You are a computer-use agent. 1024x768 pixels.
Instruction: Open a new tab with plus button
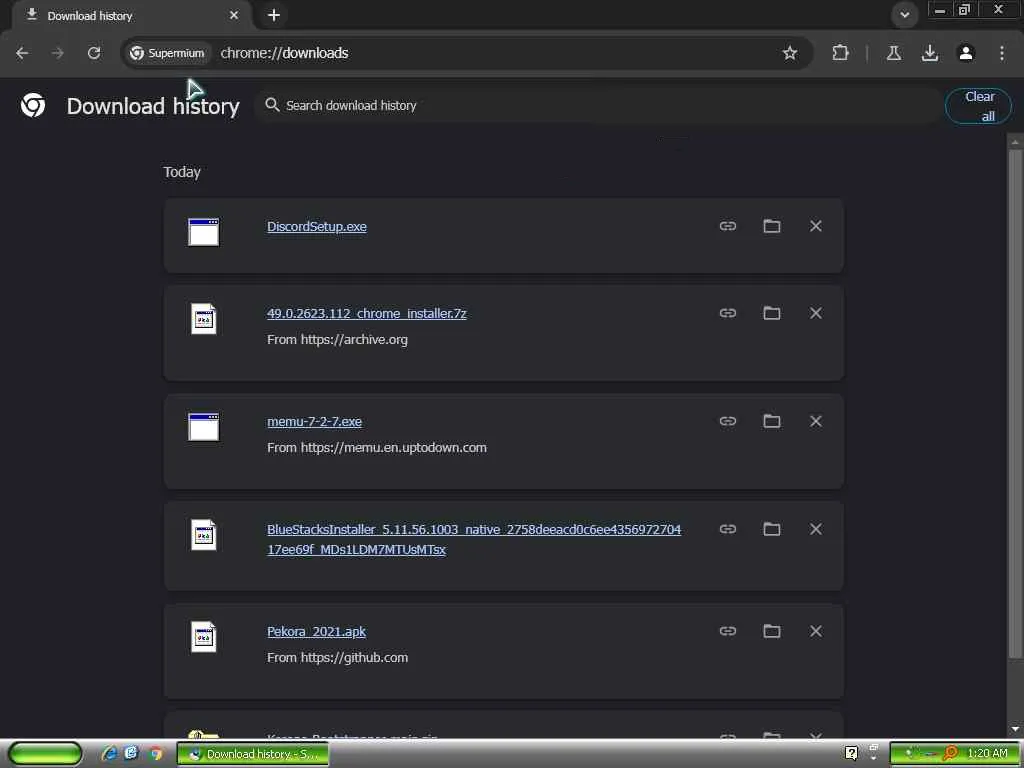click(x=274, y=15)
